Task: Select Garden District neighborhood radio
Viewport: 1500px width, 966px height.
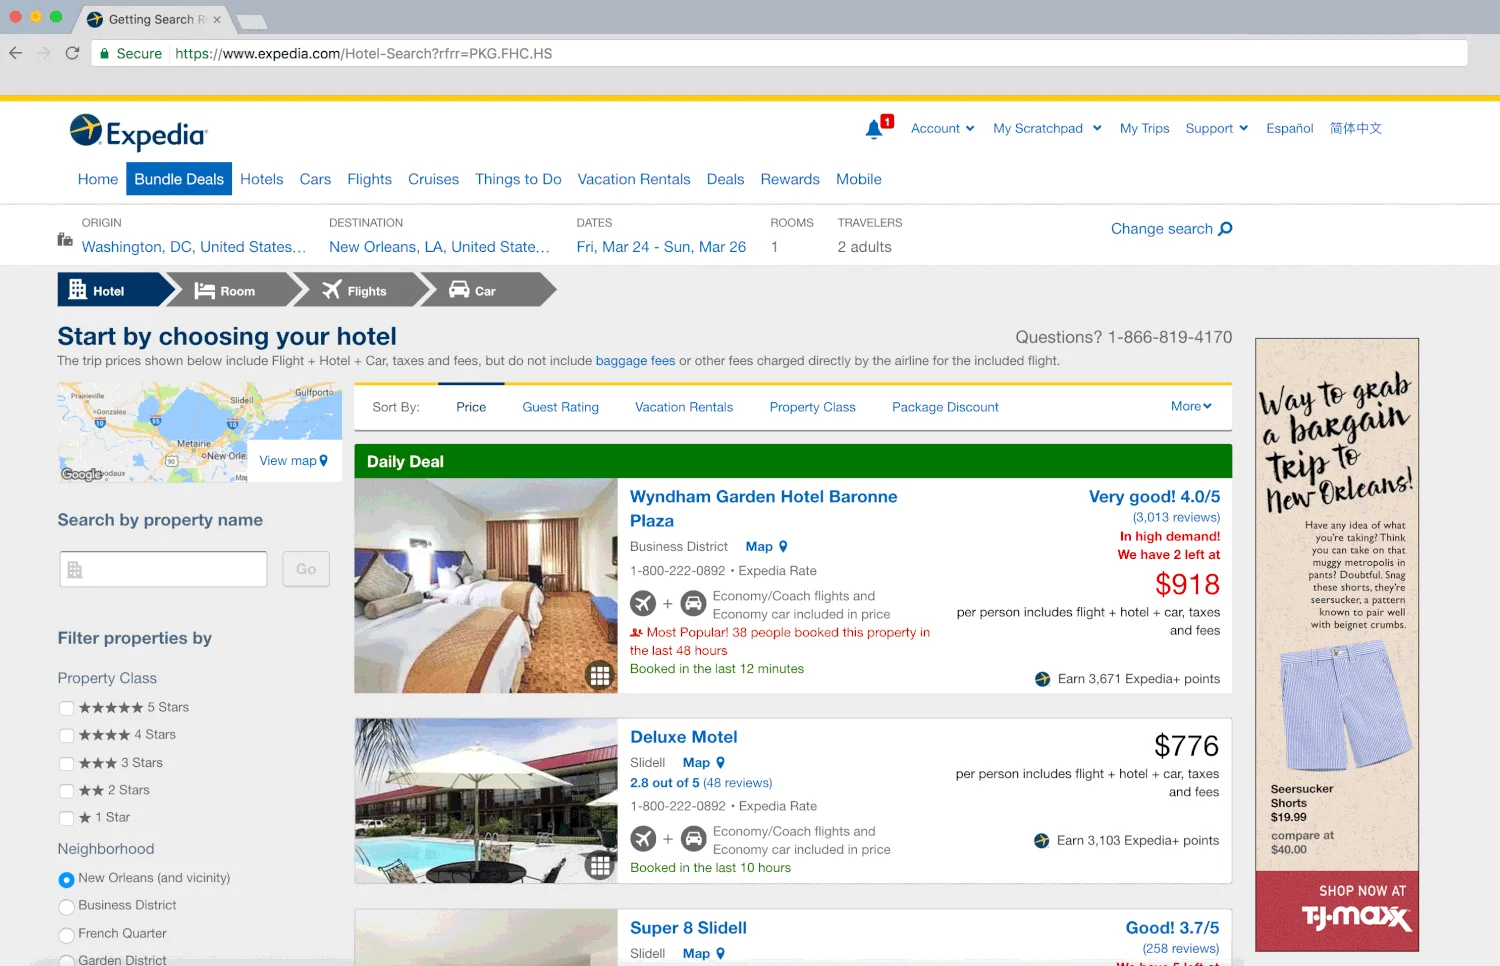Action: 66,960
